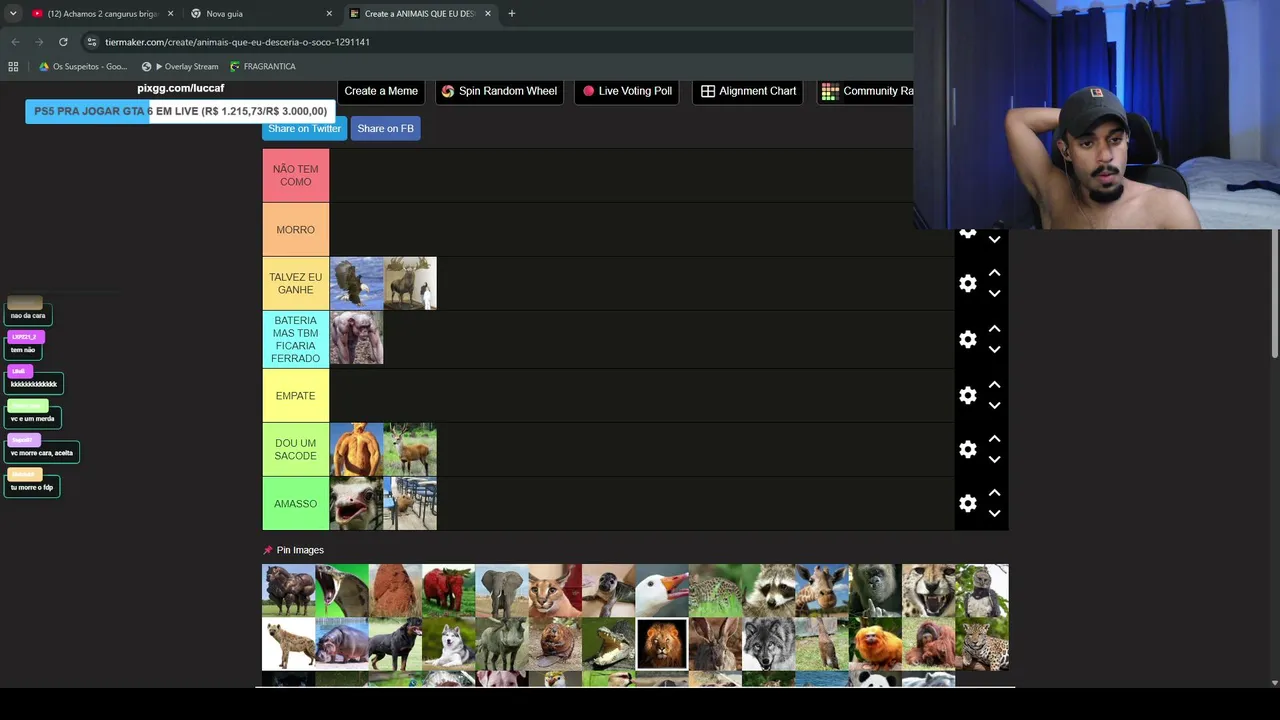Share tier list on FB

click(x=385, y=128)
